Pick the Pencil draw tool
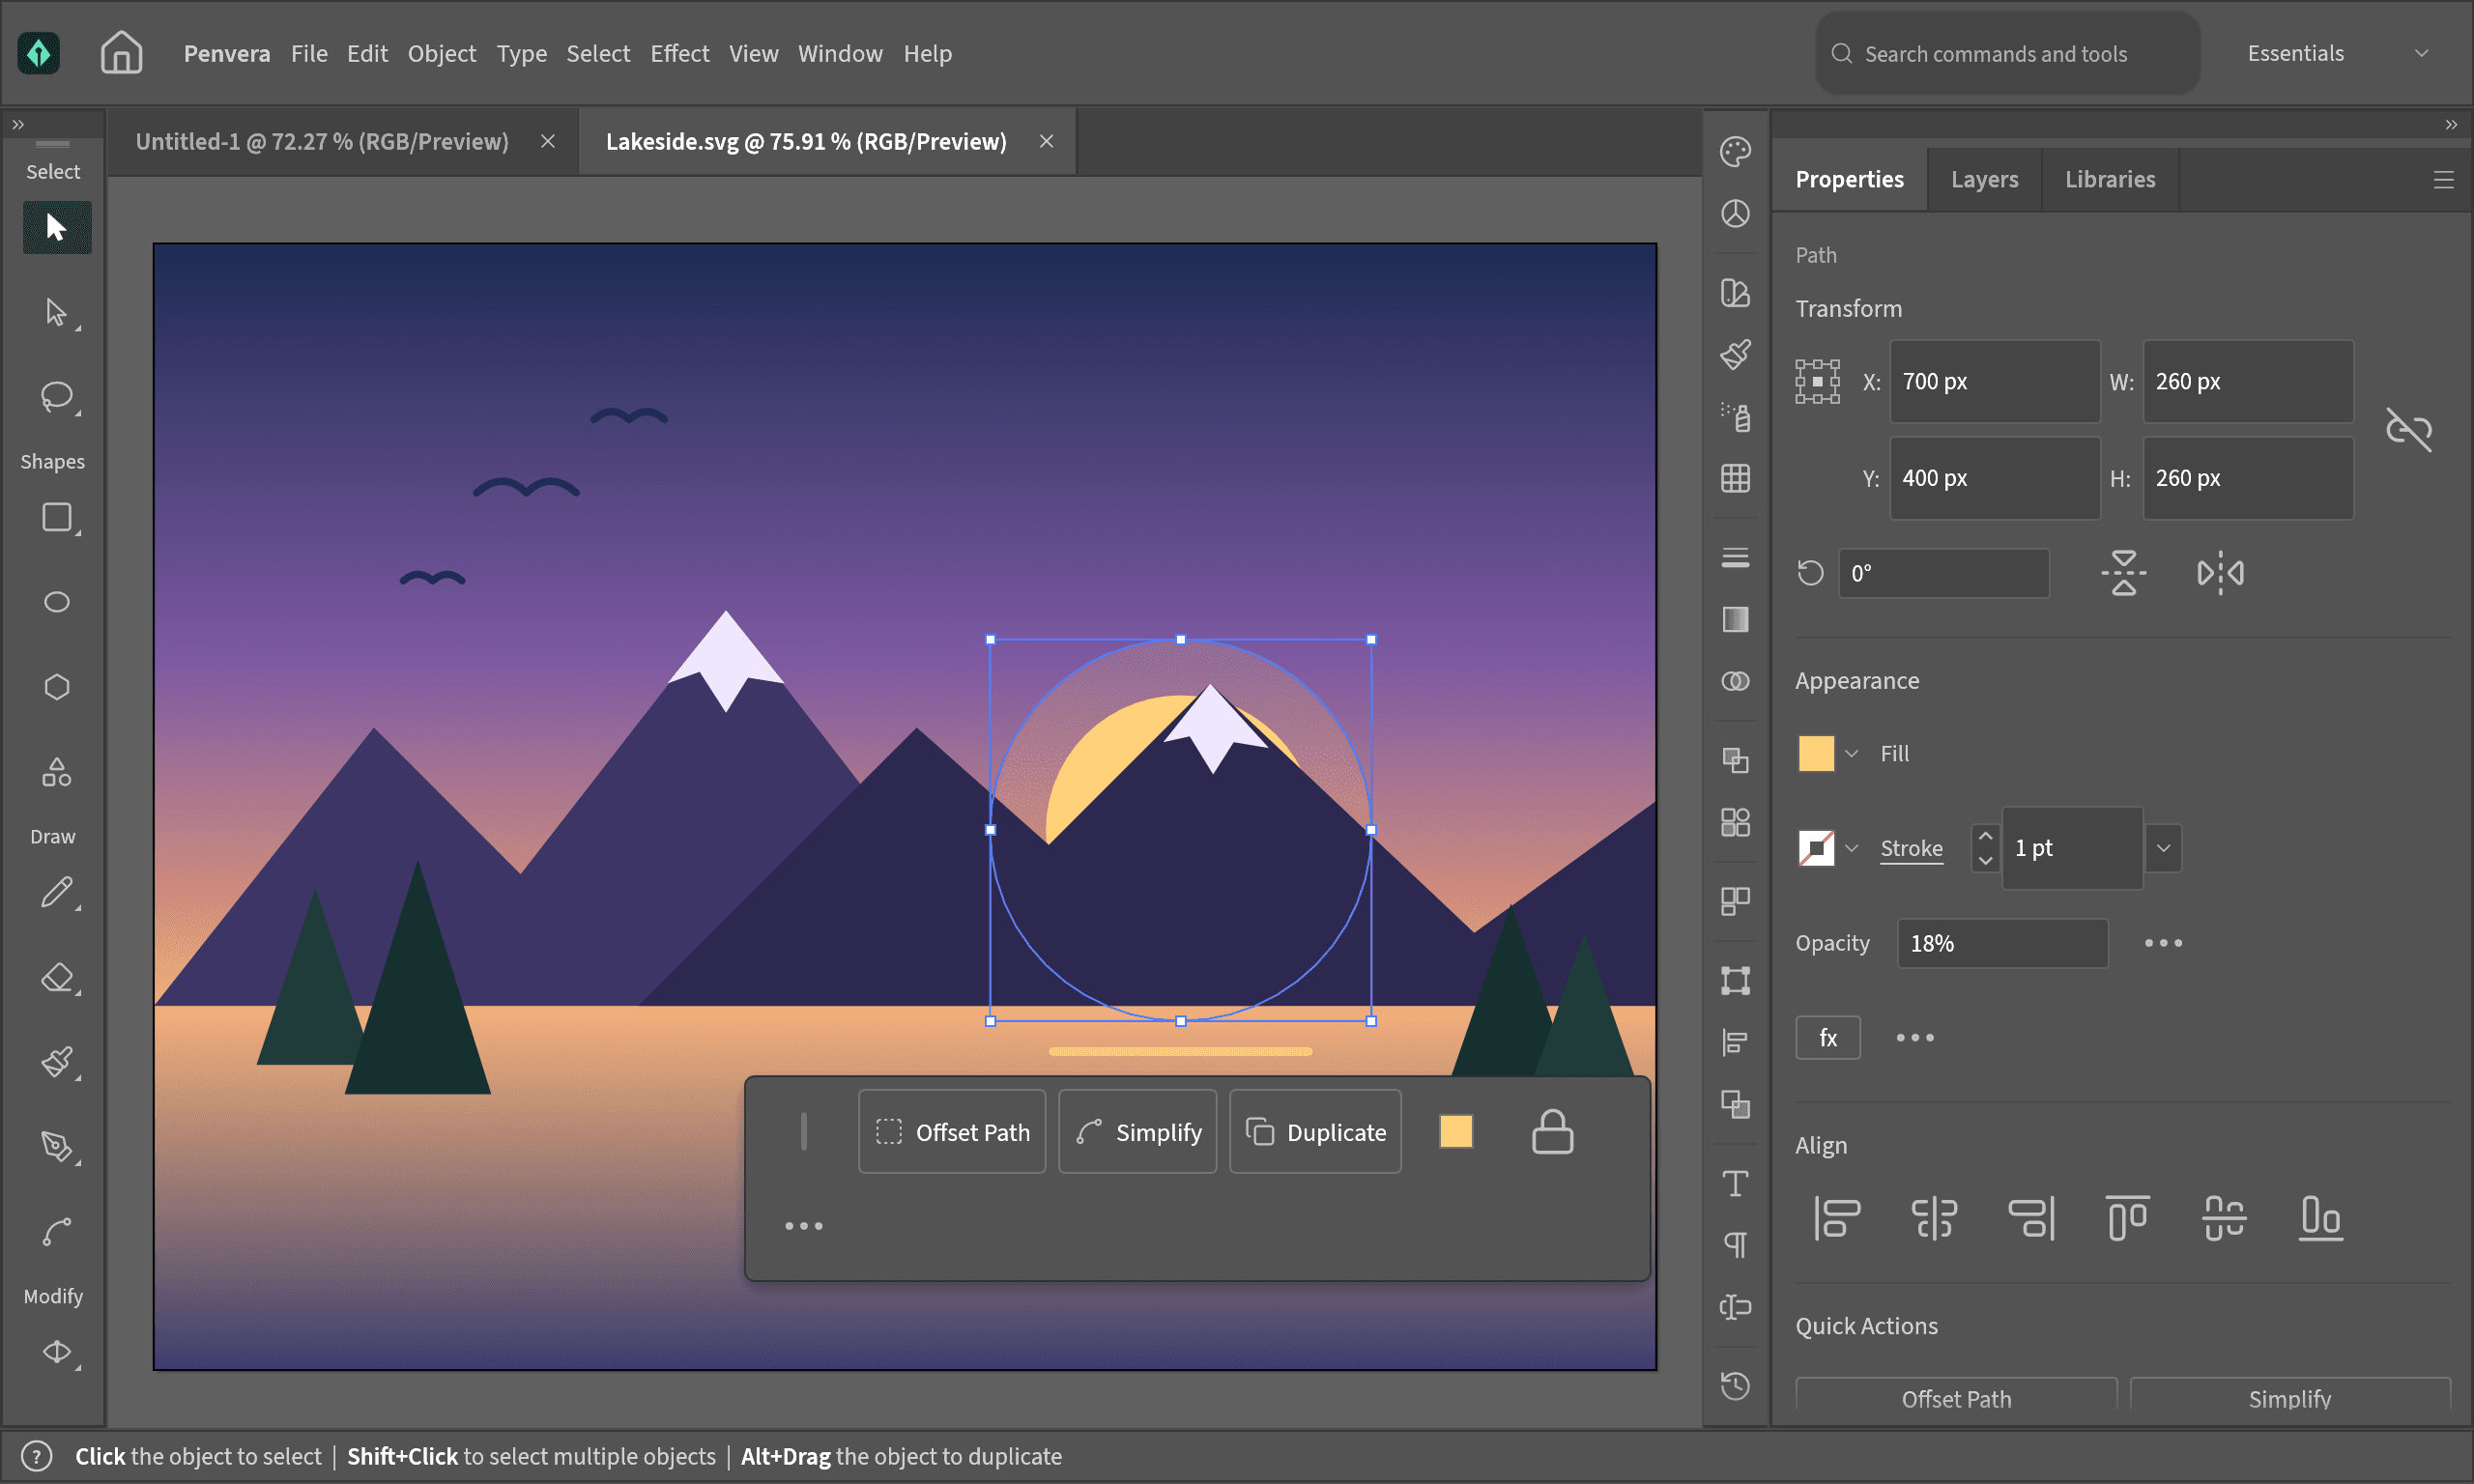 (57, 892)
